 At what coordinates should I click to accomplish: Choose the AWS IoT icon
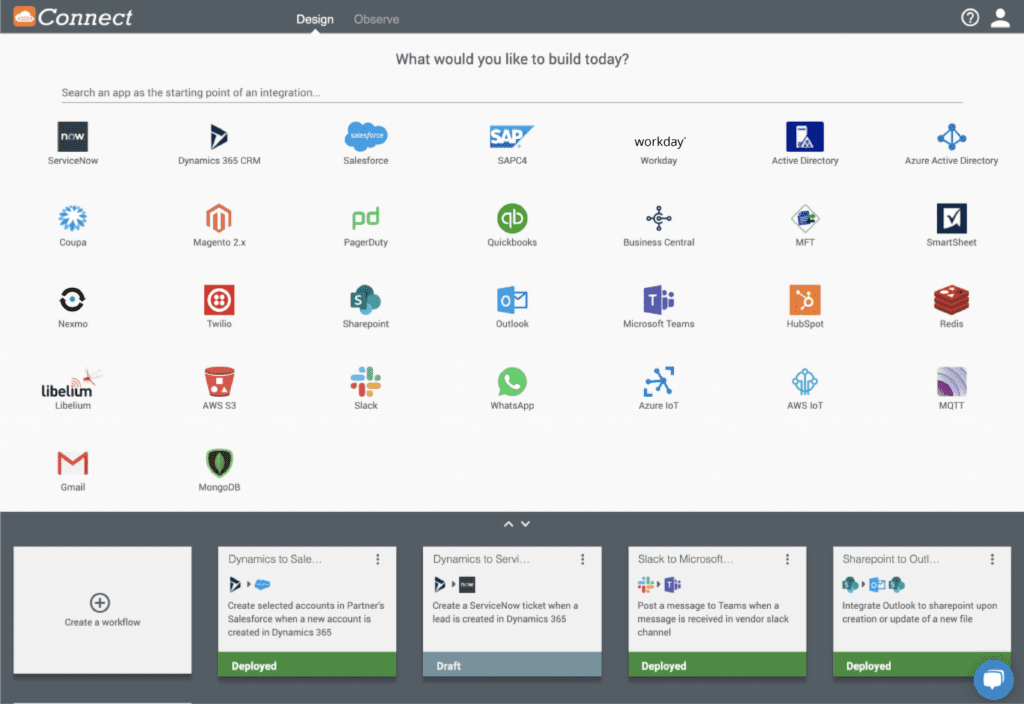click(805, 381)
